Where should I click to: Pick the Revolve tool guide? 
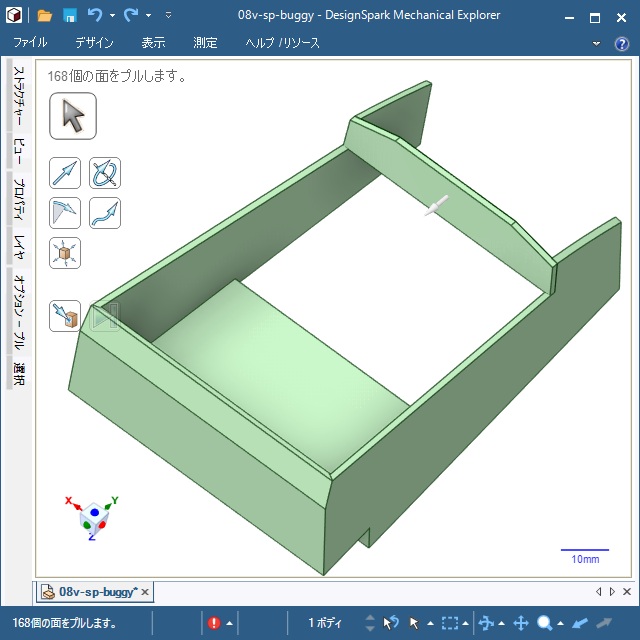tap(105, 174)
